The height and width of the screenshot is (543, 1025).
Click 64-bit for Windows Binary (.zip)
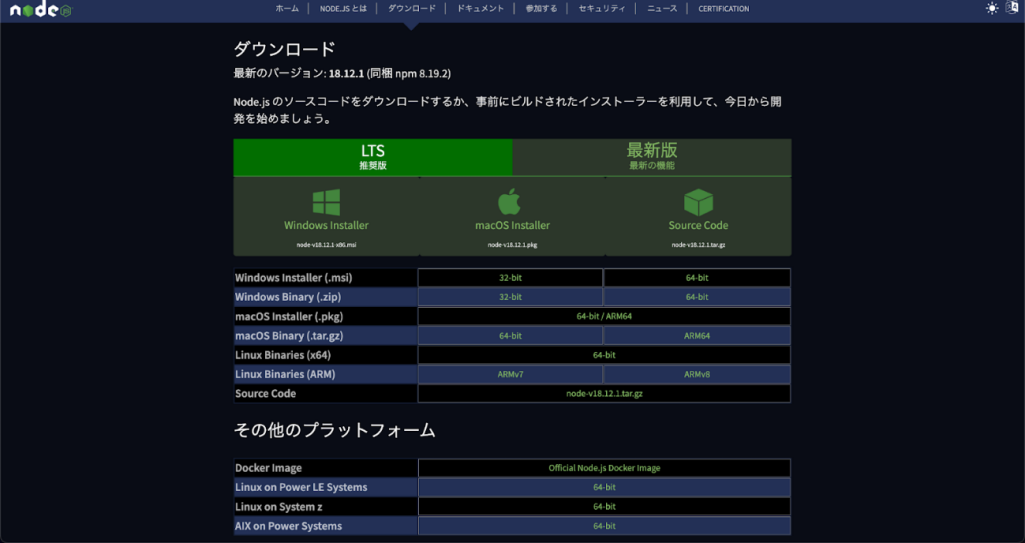pos(697,297)
